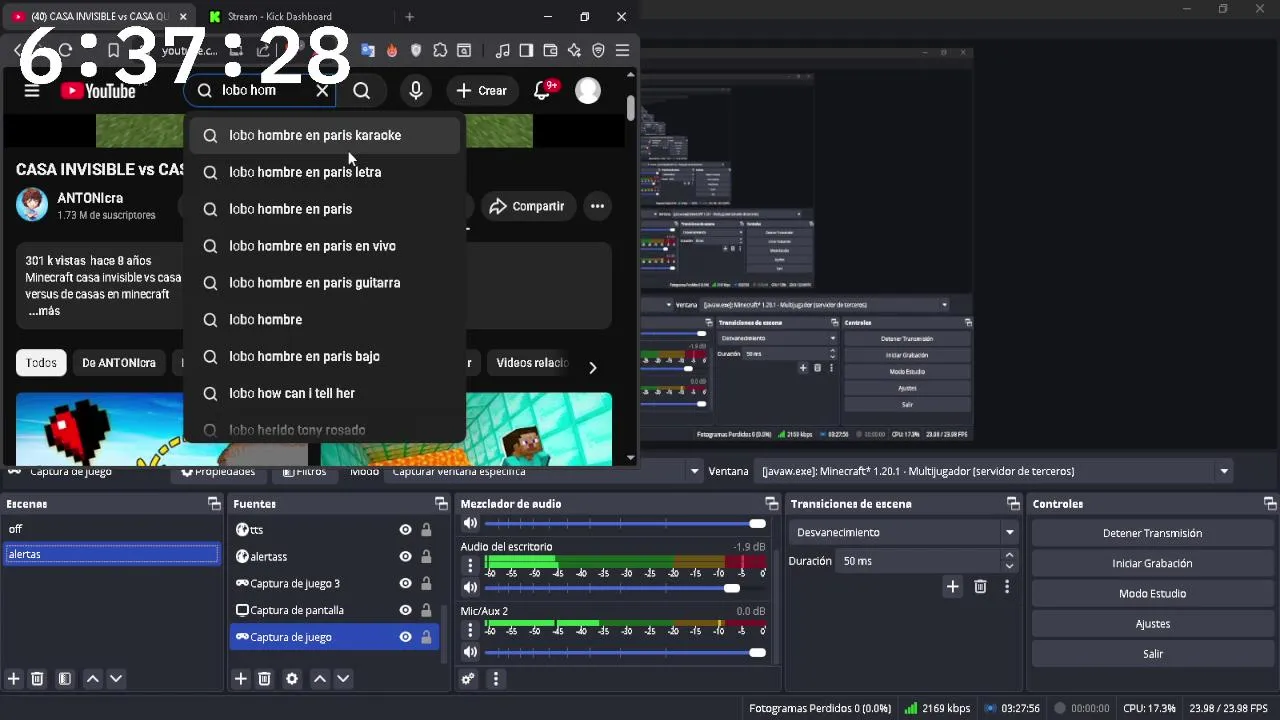Viewport: 1280px width, 720px height.
Task: Toggle visibility of alertass source
Action: (405, 557)
